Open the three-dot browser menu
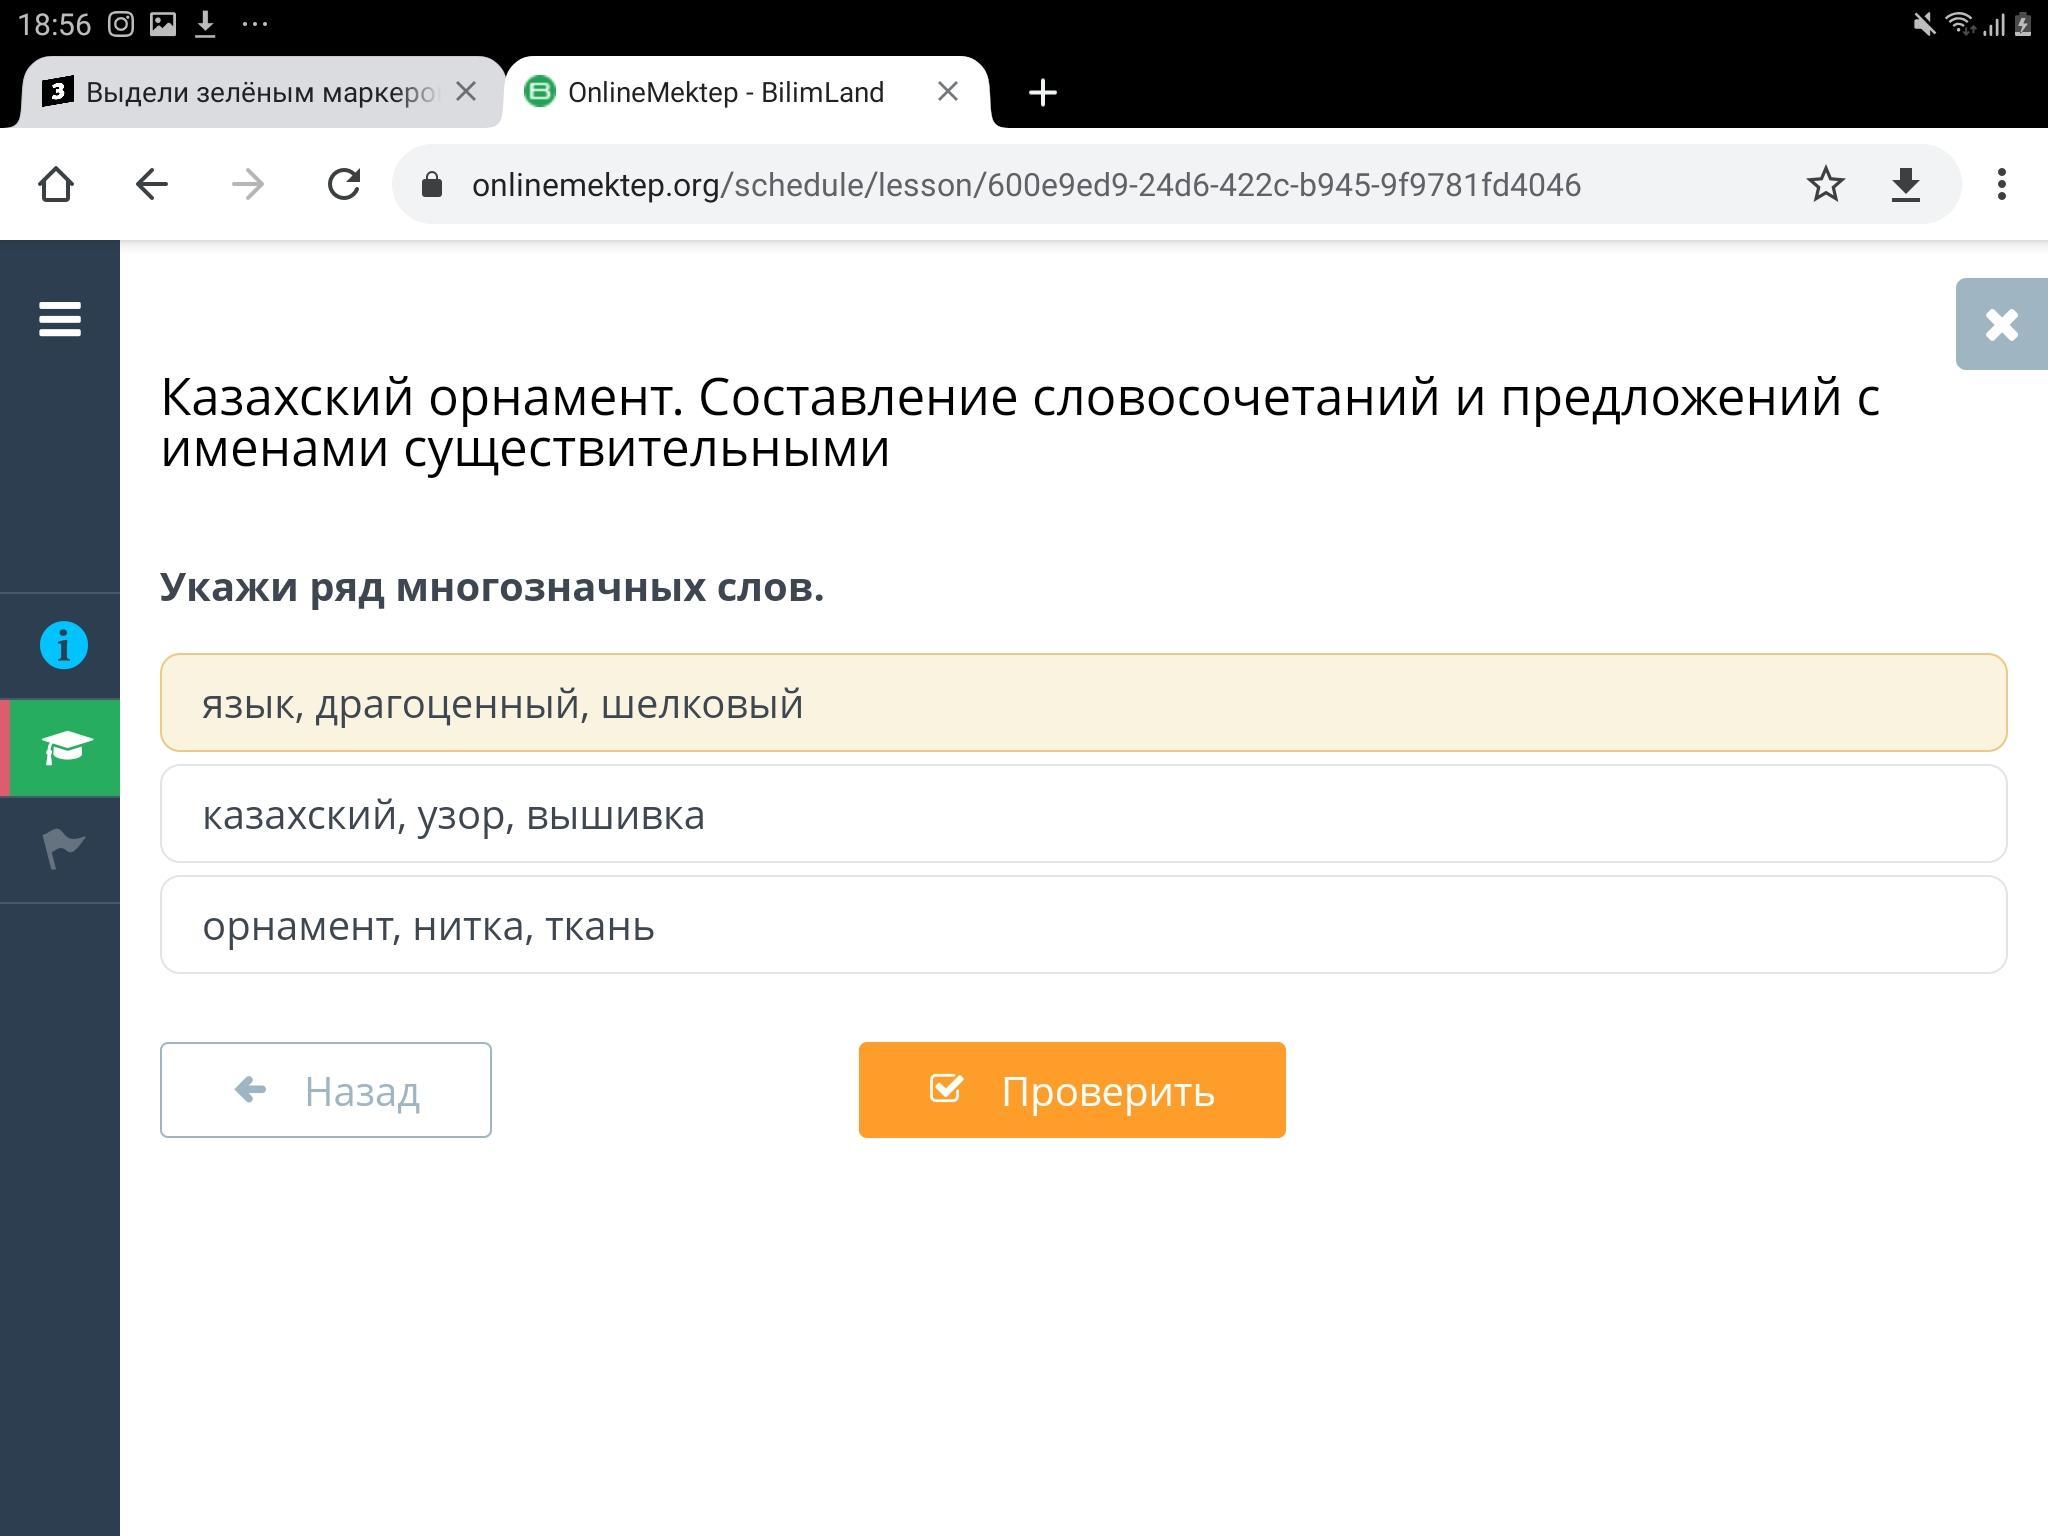 pos(2001,184)
